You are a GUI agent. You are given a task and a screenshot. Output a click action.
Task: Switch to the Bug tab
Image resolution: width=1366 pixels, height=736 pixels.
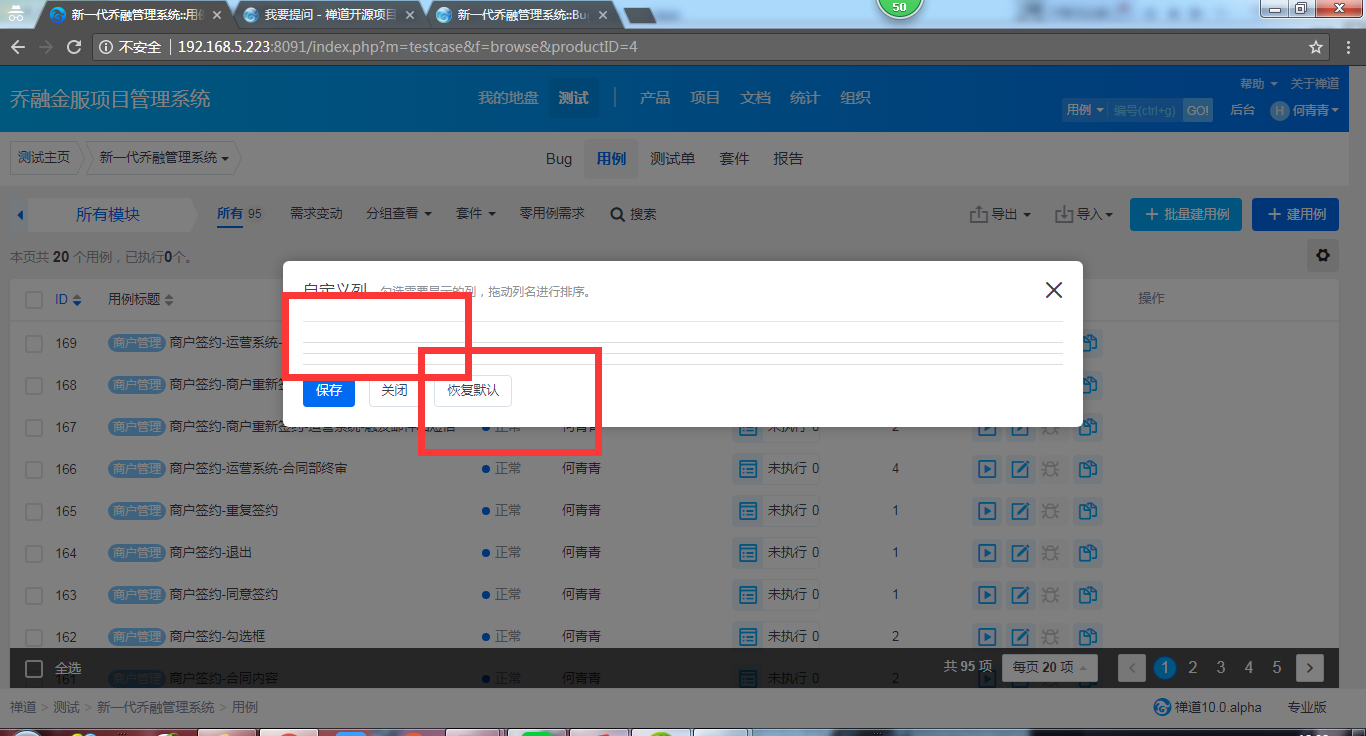(559, 159)
